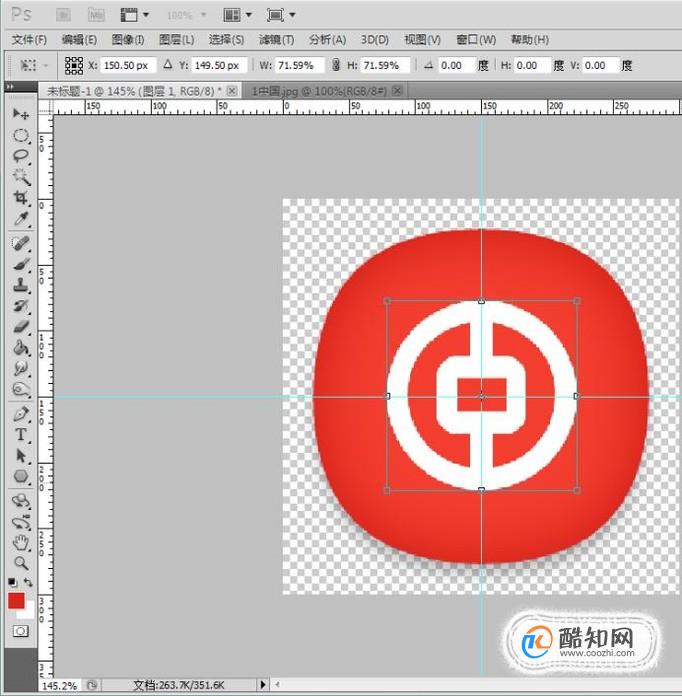Image resolution: width=682 pixels, height=696 pixels.
Task: Select the Horizontal Type tool
Action: (x=20, y=435)
